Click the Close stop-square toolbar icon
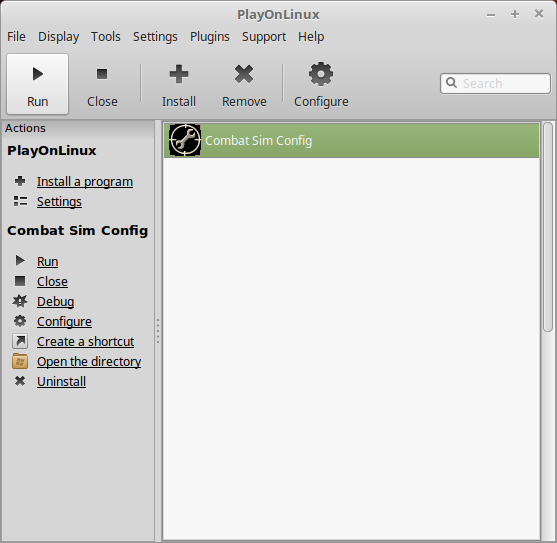This screenshot has height=543, width=557. (x=102, y=74)
